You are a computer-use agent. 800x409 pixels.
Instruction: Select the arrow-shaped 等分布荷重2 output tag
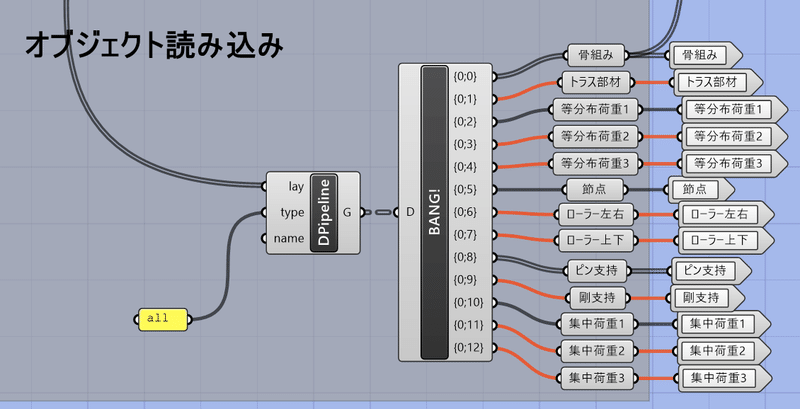click(735, 136)
